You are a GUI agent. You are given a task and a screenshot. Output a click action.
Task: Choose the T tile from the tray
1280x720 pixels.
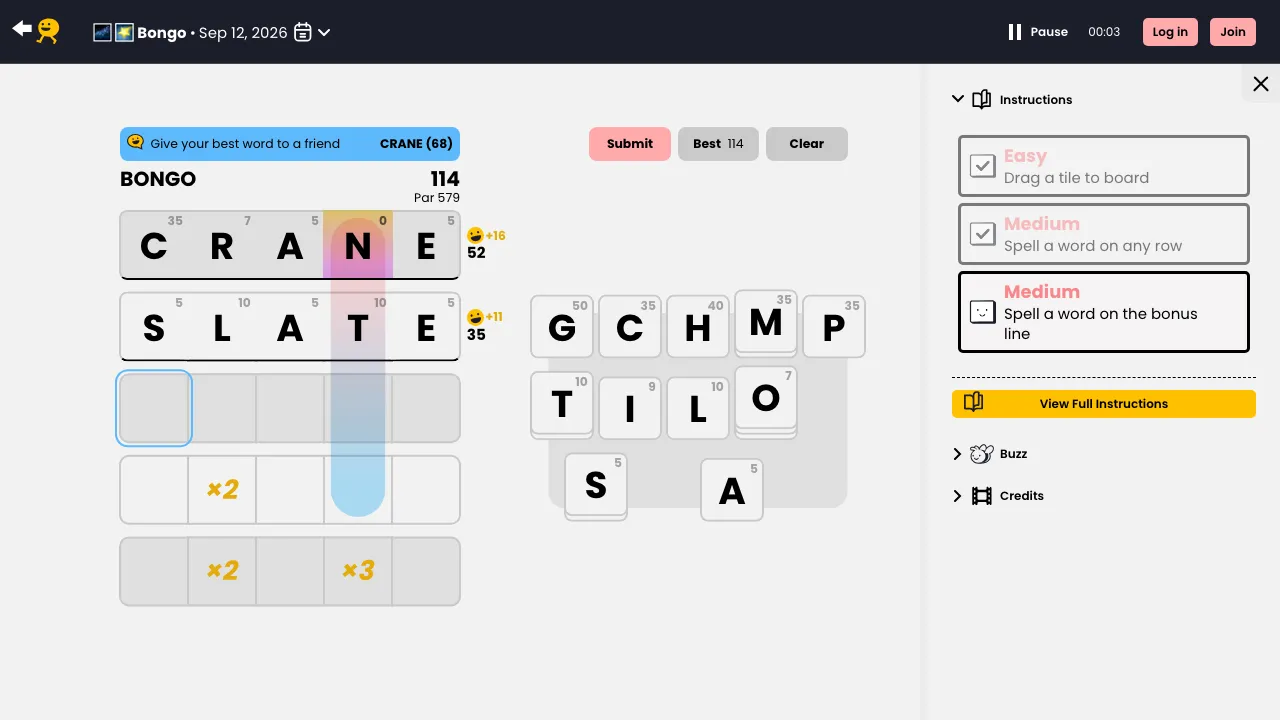pos(562,404)
